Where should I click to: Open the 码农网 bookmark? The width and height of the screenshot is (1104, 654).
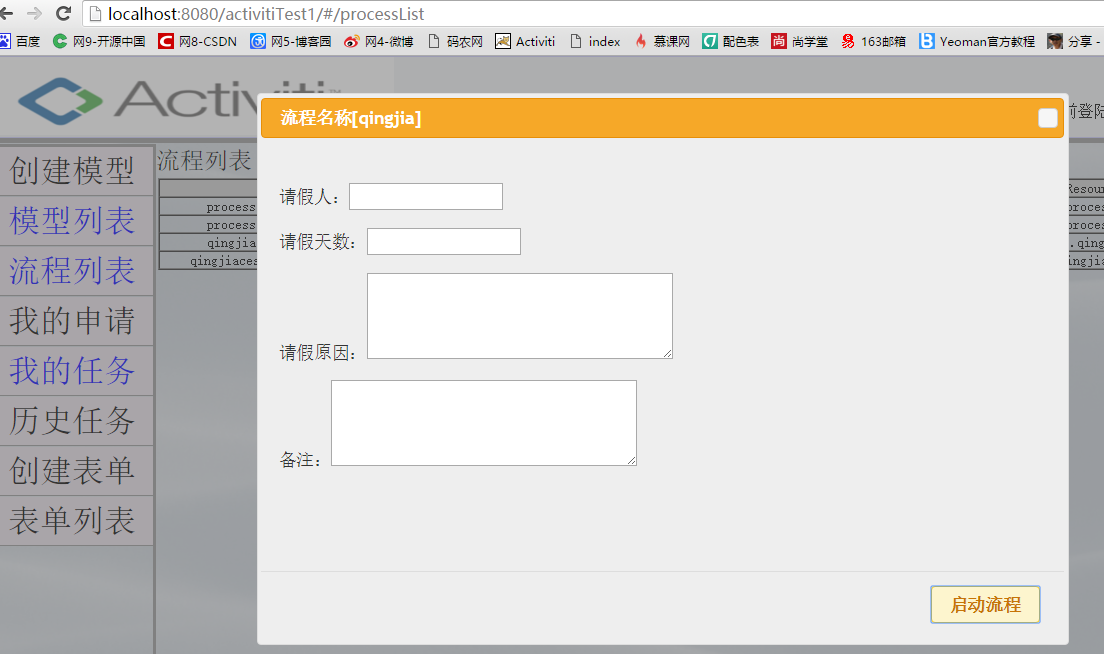pyautogui.click(x=456, y=42)
